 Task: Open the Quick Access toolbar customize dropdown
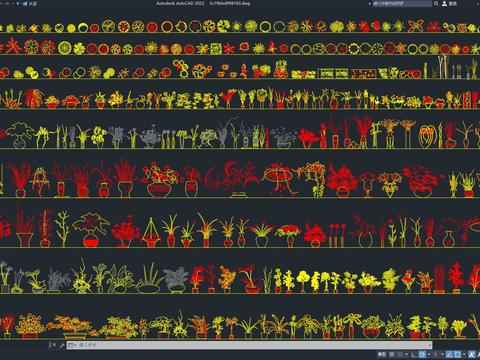tap(18, 4)
